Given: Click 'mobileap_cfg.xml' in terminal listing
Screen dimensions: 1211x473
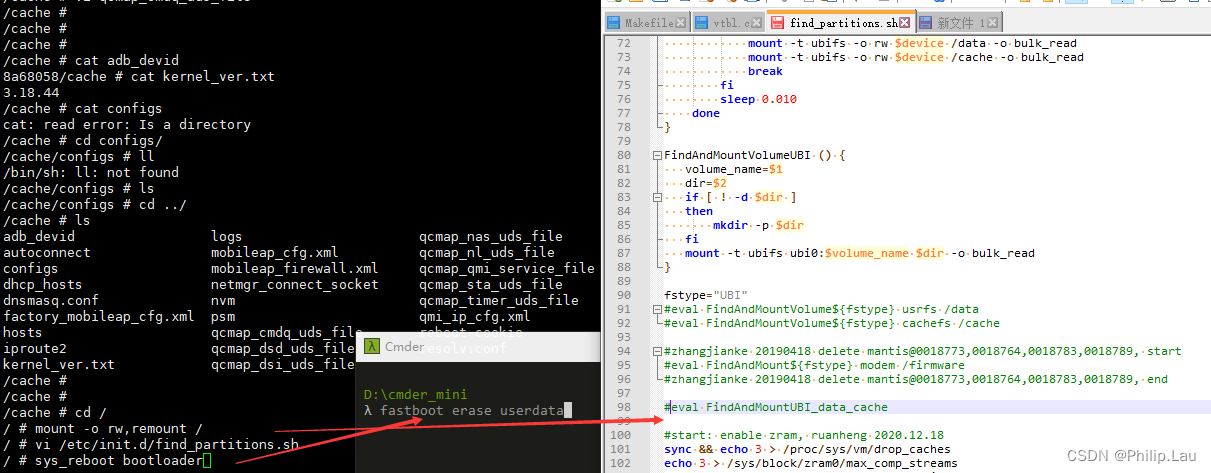Looking at the screenshot, I should coord(275,252).
